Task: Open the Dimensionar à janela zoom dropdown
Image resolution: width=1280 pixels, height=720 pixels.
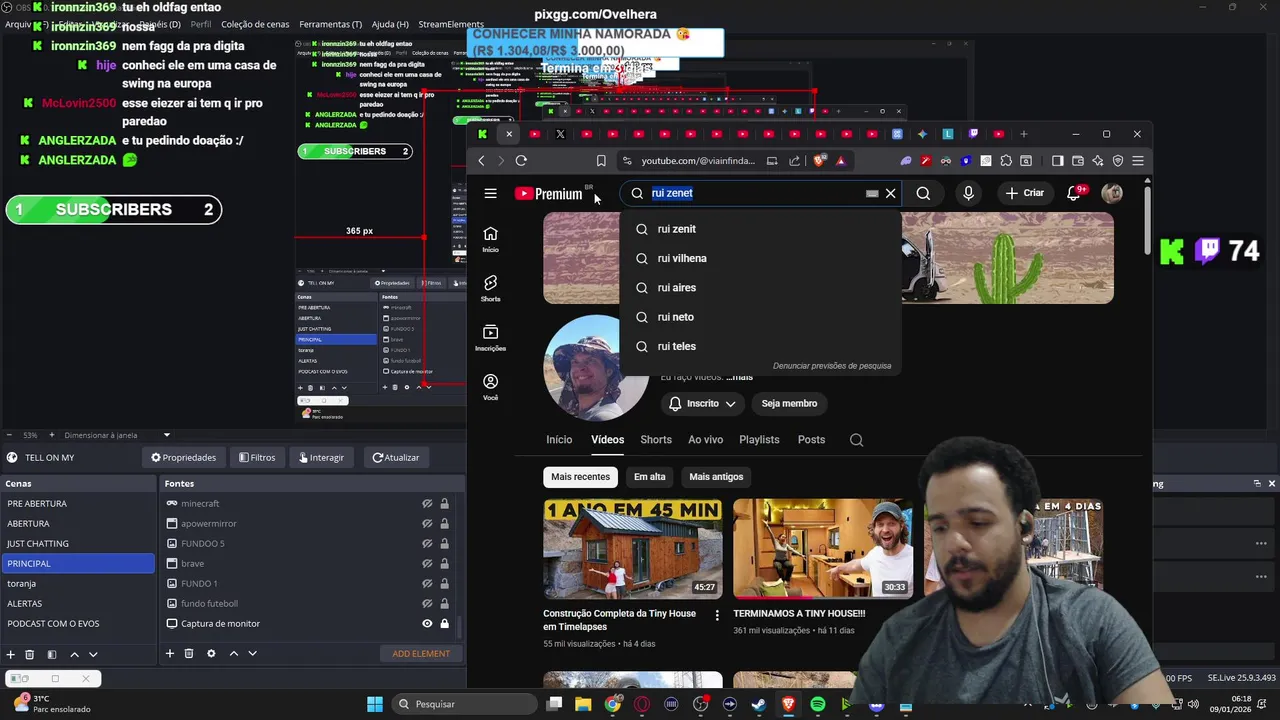Action: coord(167,435)
